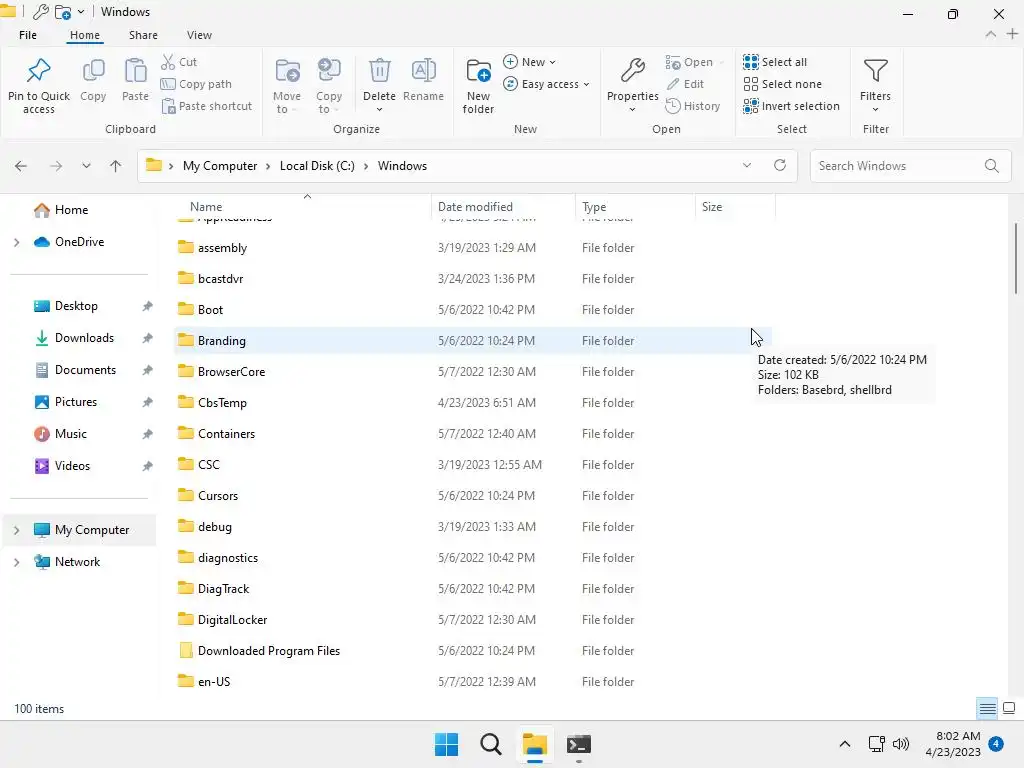Click the Paste ribbon icon
This screenshot has height=768, width=1024.
pos(135,71)
